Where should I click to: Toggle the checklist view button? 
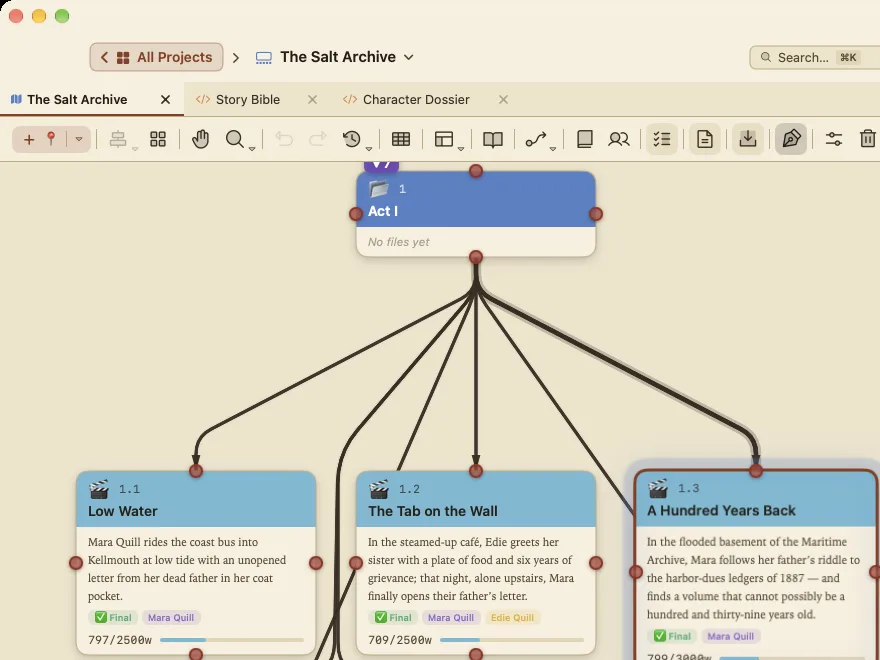point(662,139)
